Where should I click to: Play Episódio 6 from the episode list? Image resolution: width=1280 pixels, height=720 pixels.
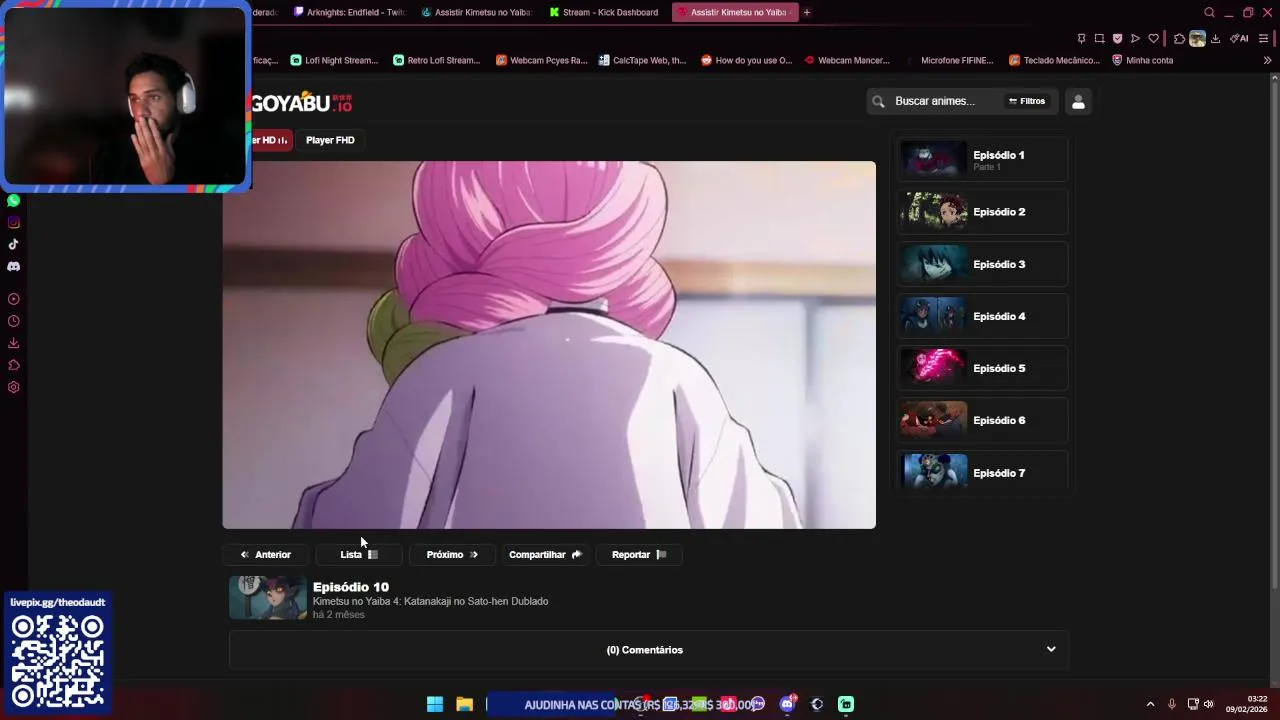point(982,420)
